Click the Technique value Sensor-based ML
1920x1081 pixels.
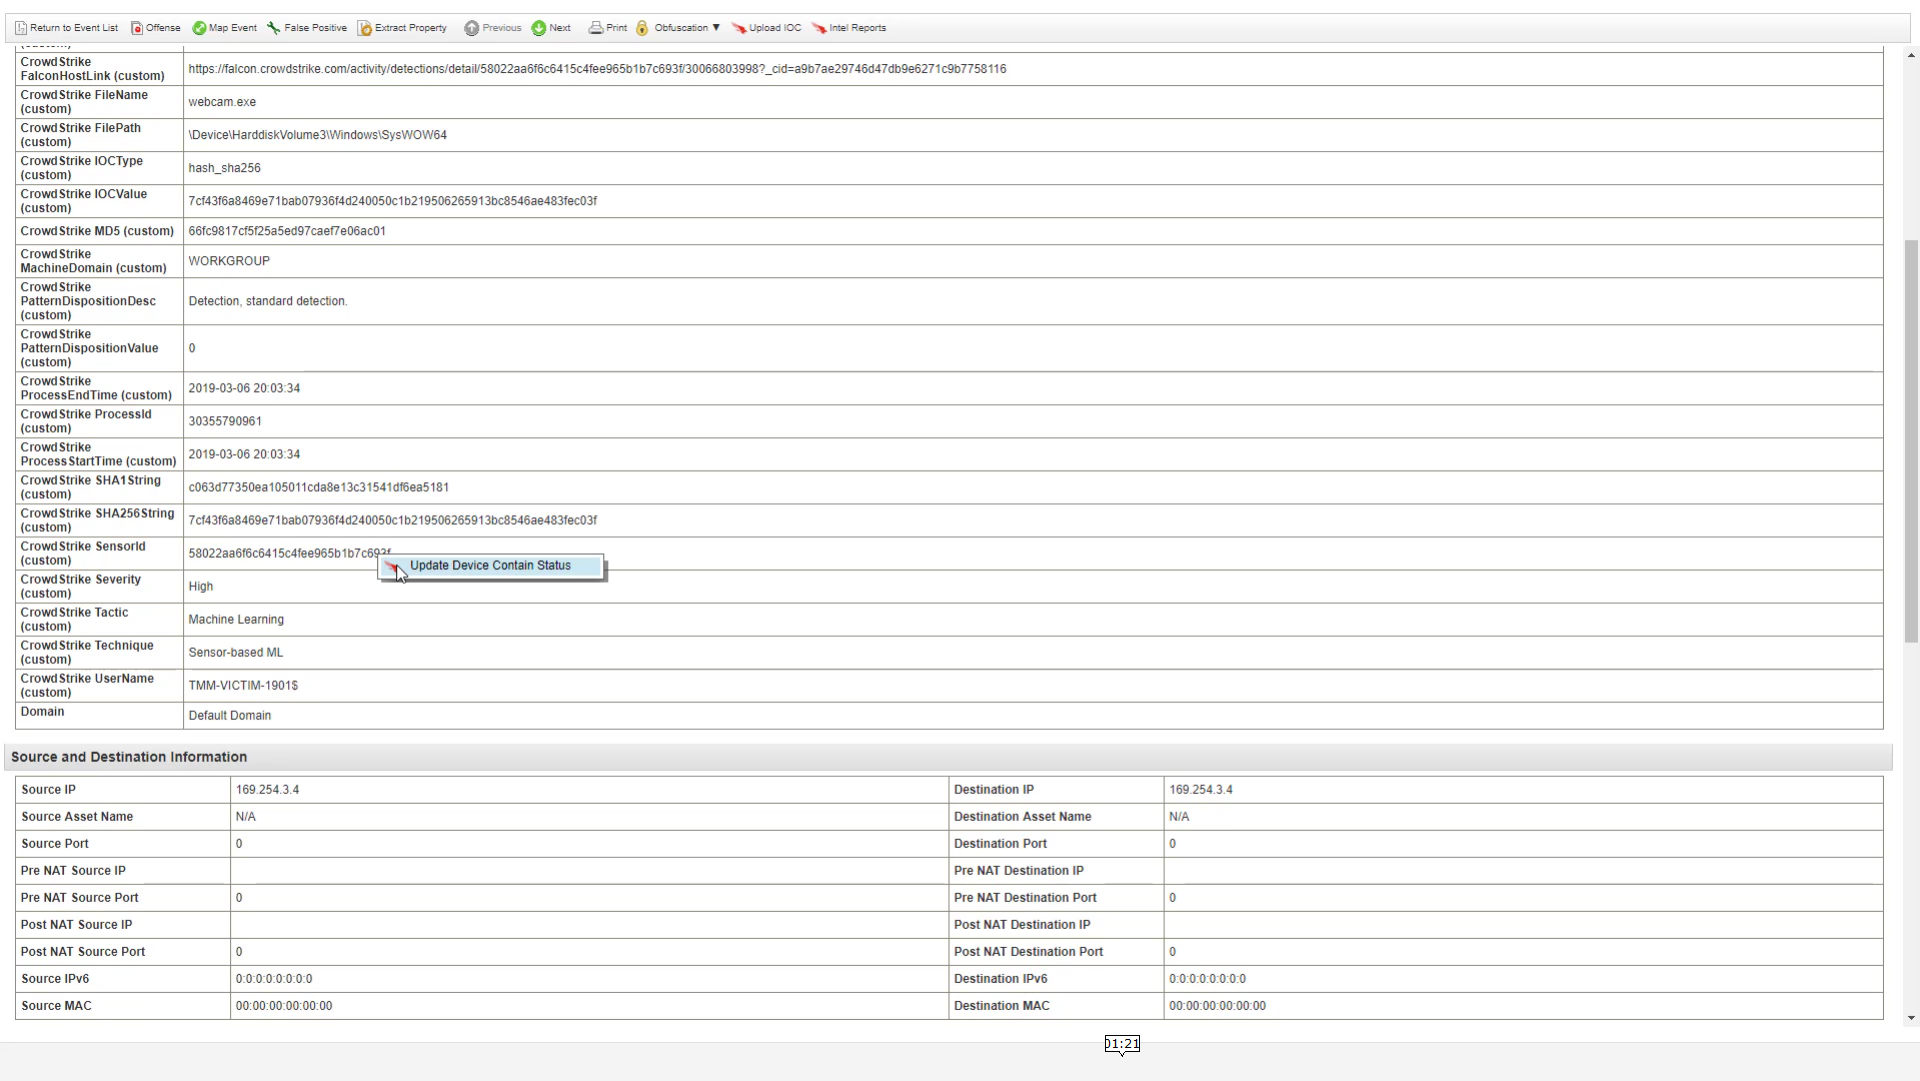pos(236,652)
